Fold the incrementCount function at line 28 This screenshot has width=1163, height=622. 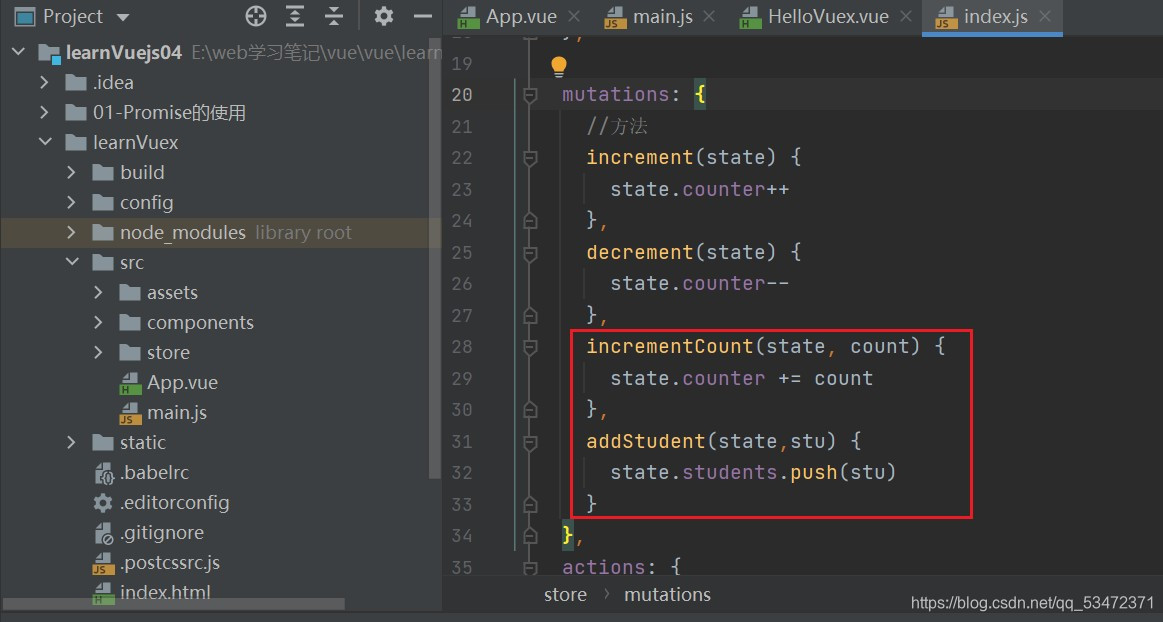point(530,347)
